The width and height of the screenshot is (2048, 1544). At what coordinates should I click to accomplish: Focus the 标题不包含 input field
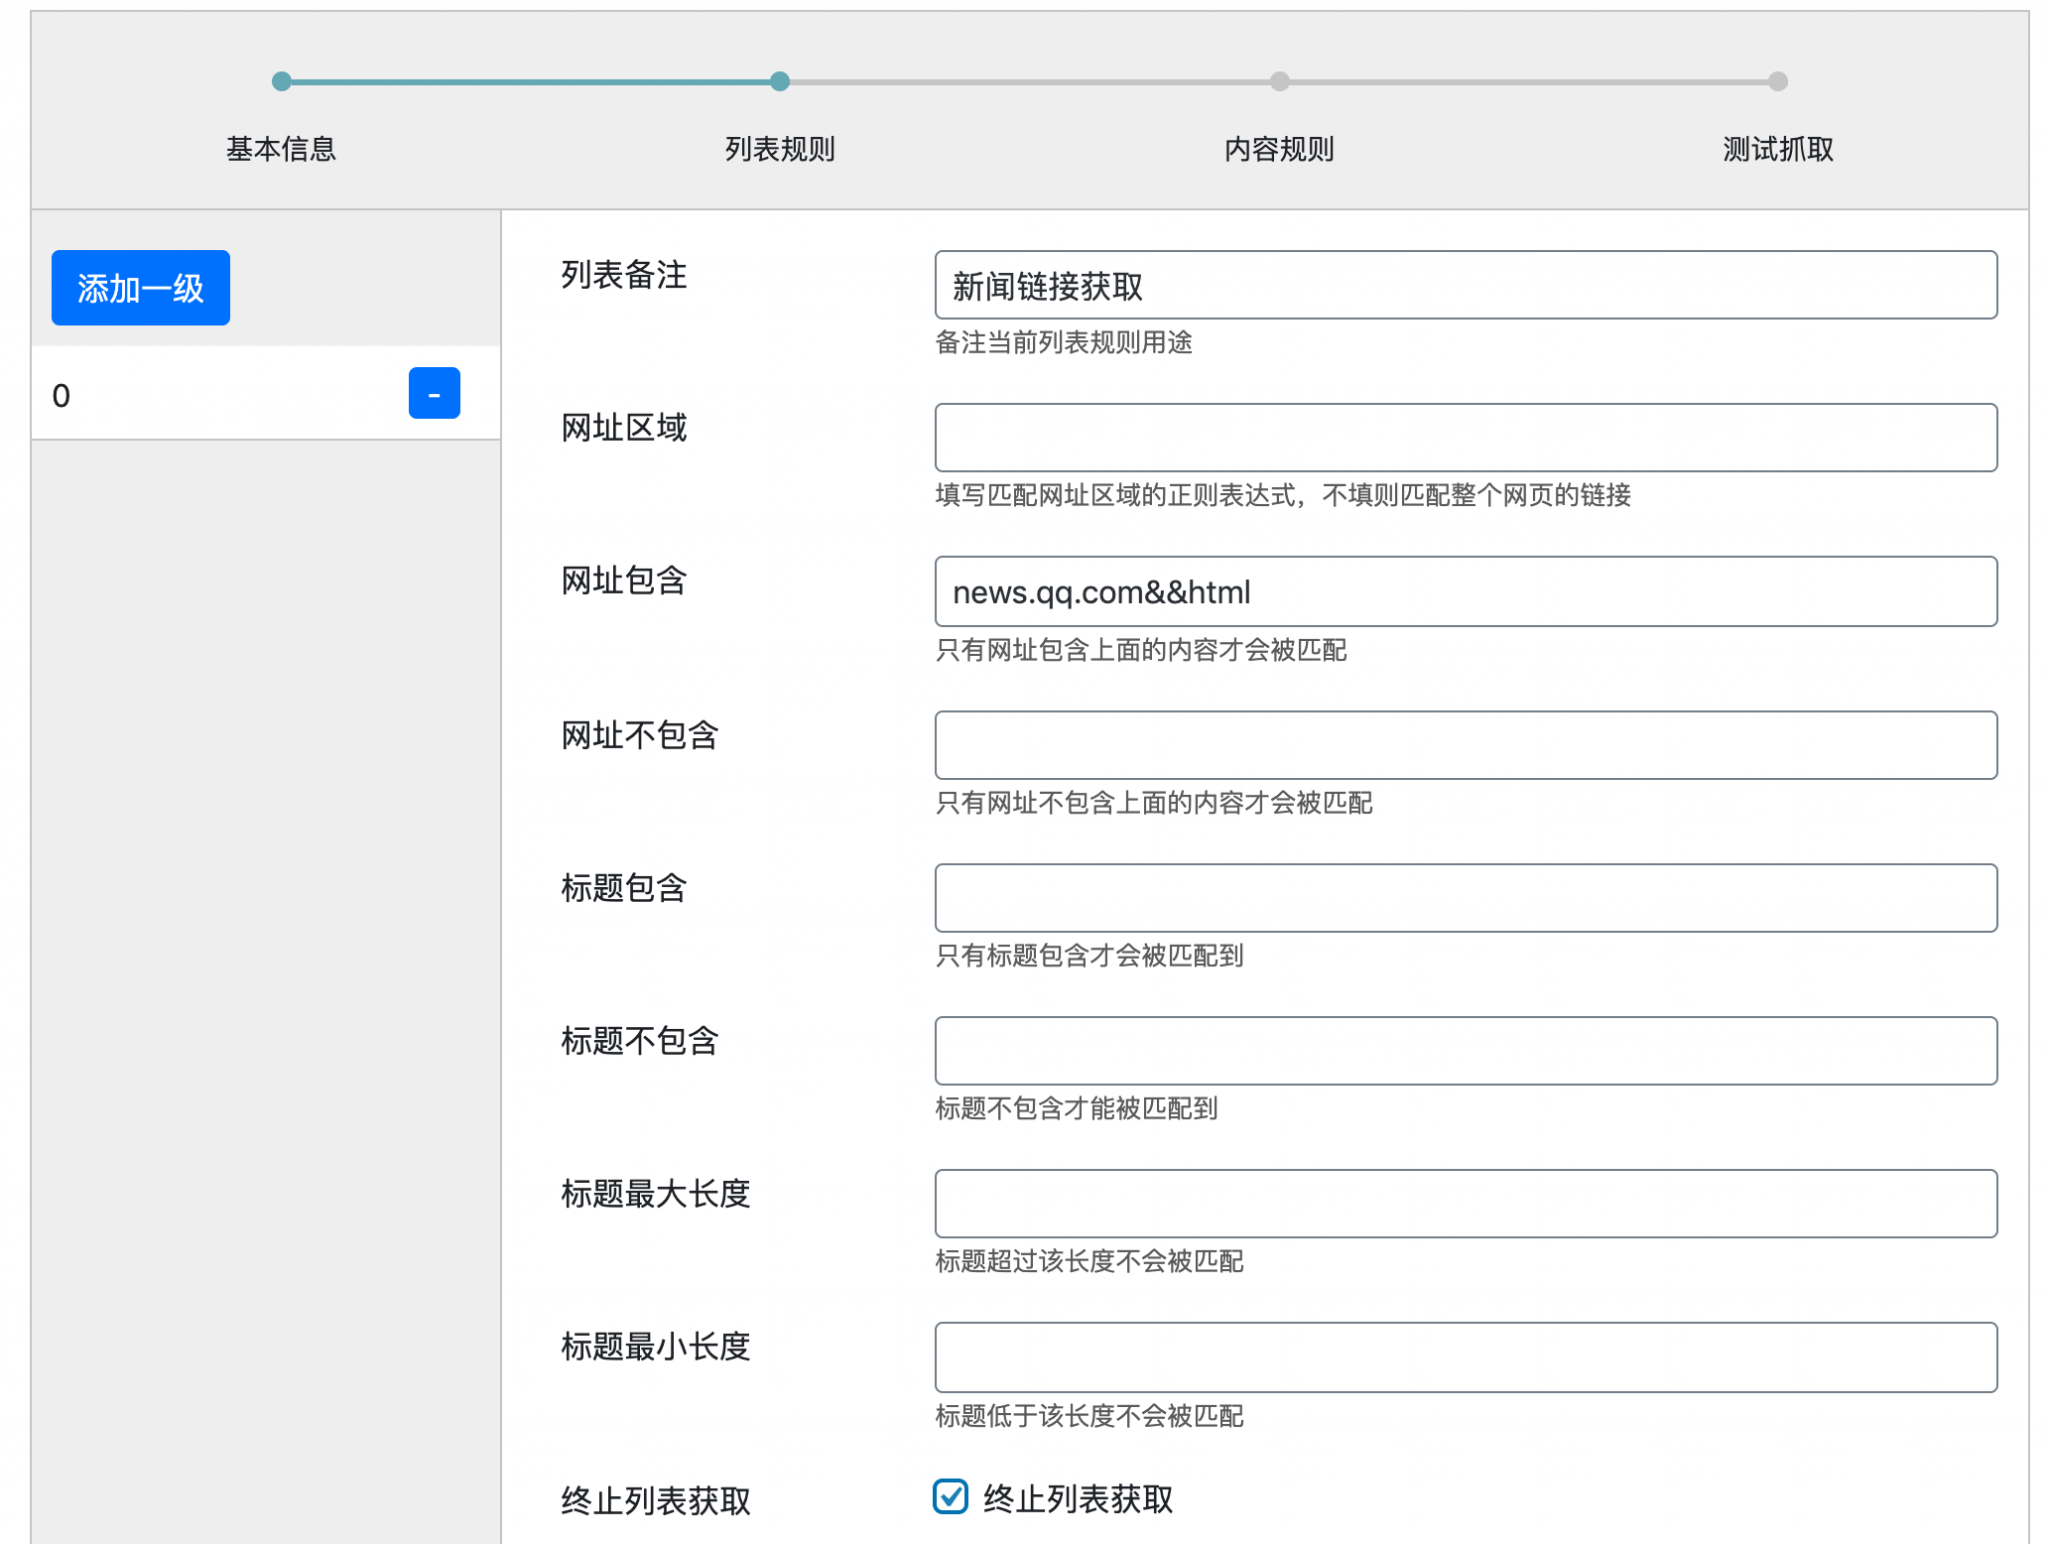1466,1051
